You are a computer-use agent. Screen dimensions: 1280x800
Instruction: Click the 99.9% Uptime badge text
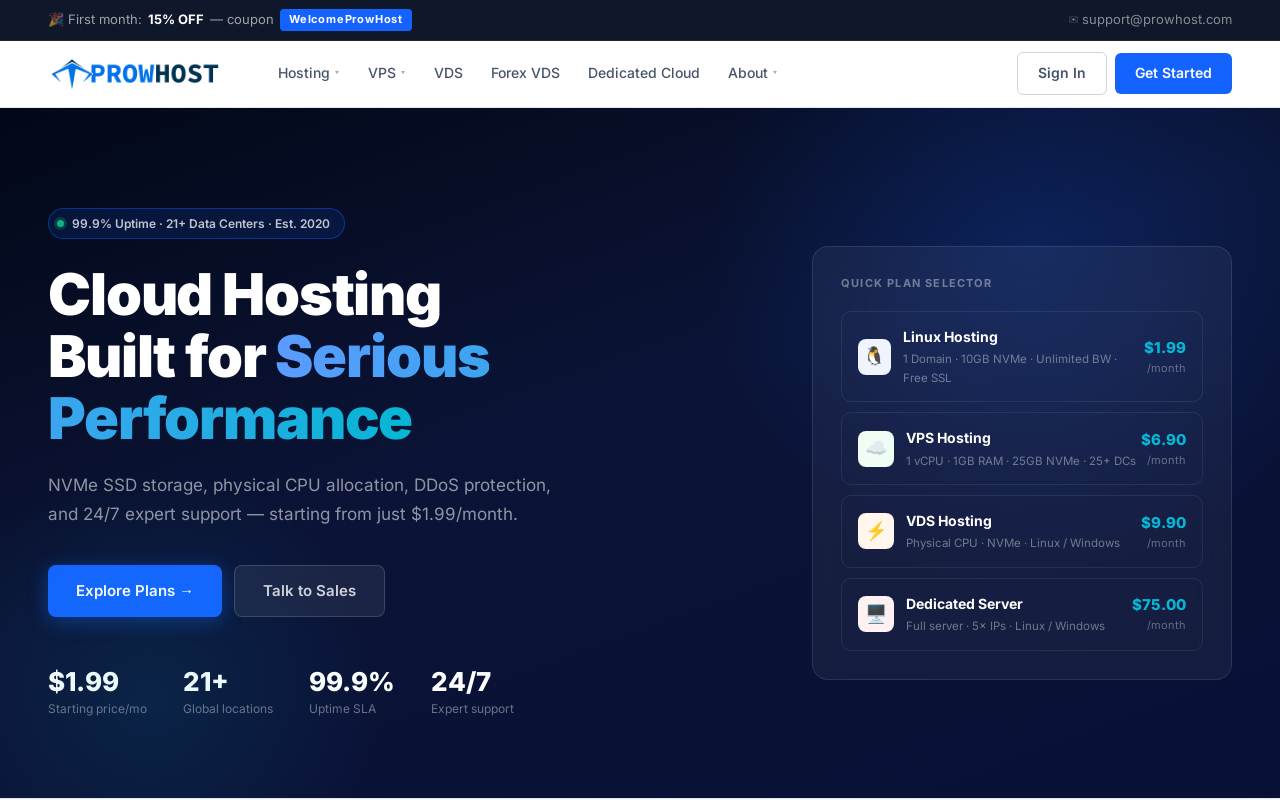click(x=201, y=224)
